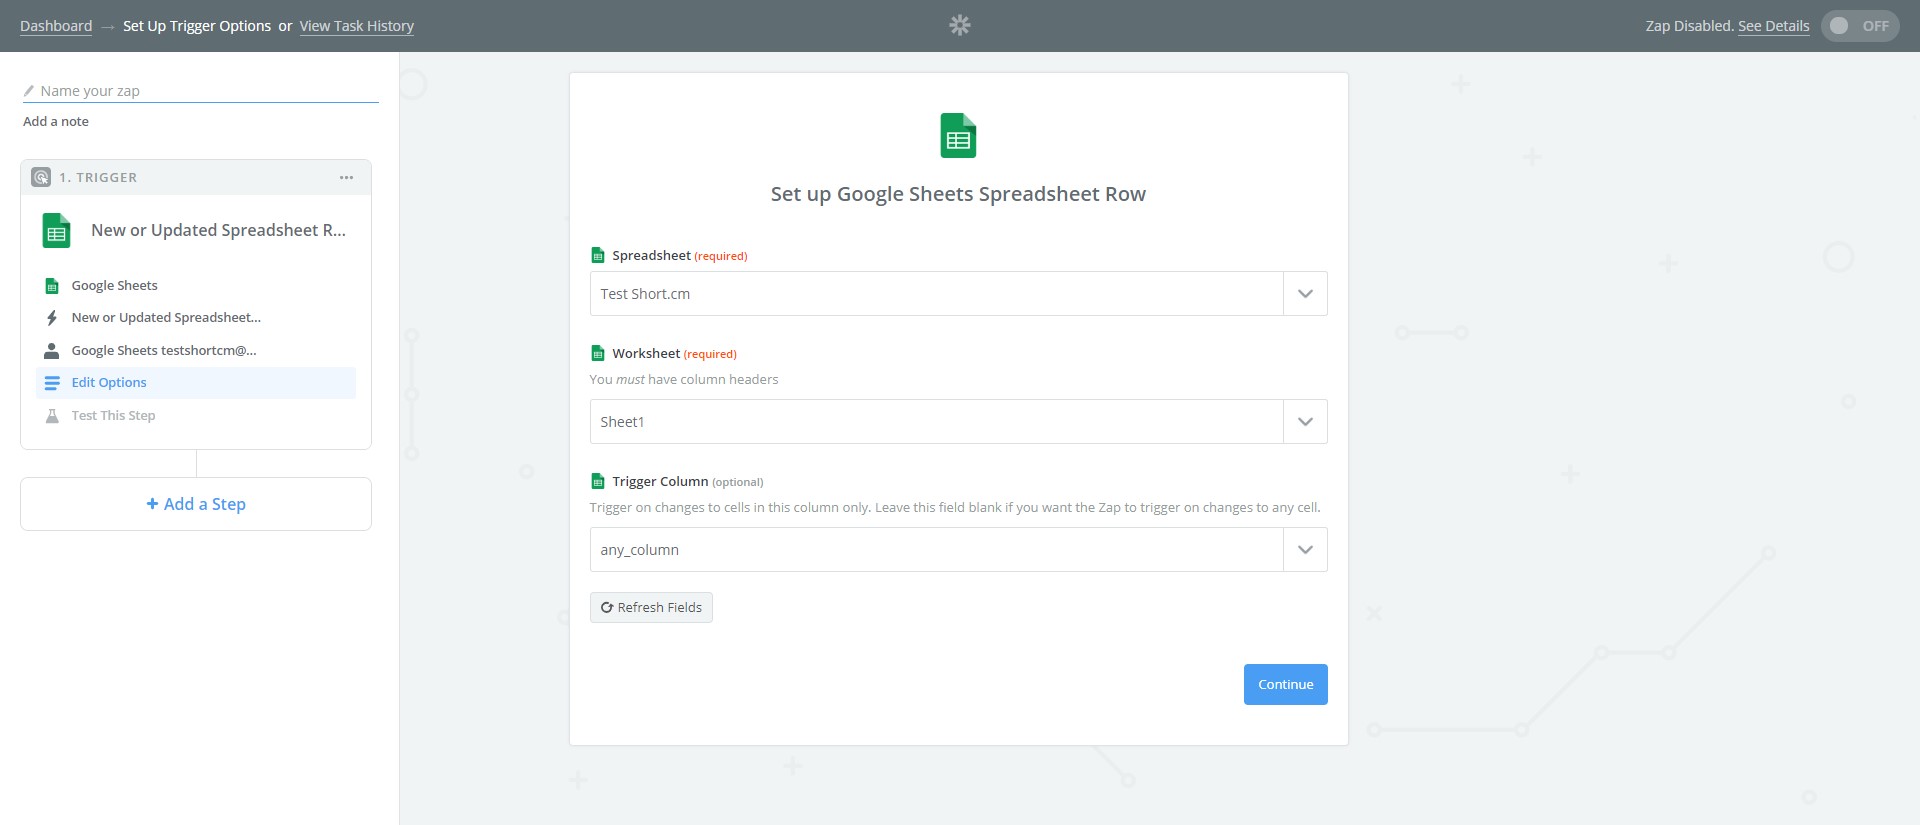
Task: Expand the Worksheet dropdown arrow
Action: pos(1305,422)
